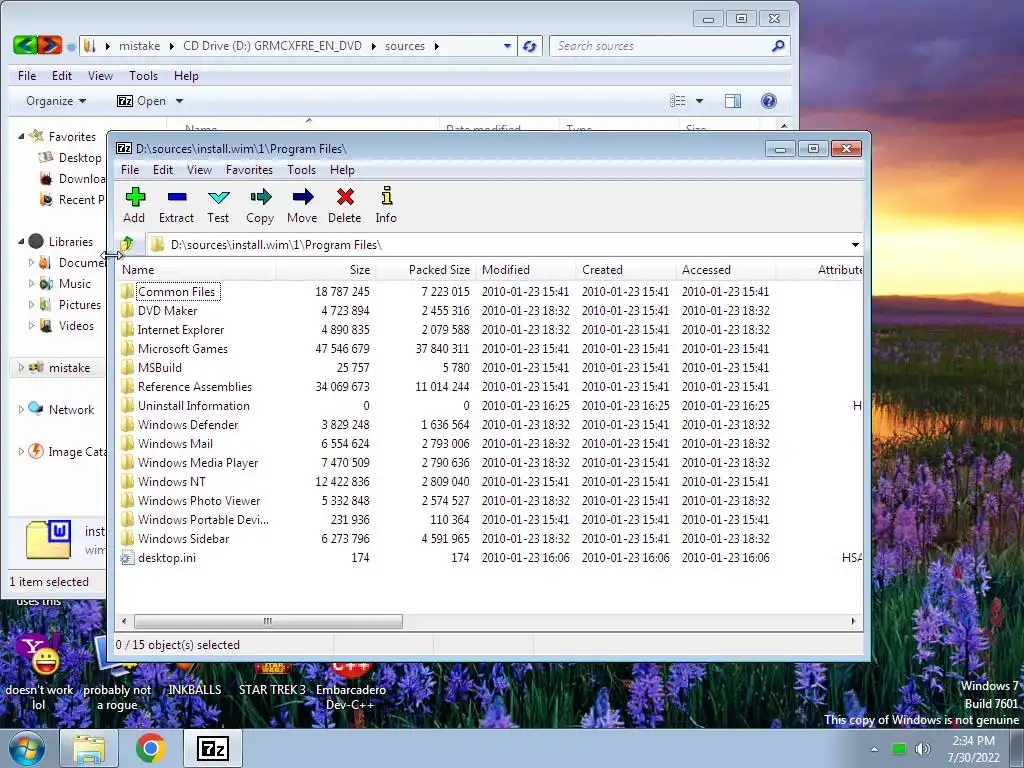
Task: Expand the Network tree node
Action: pyautogui.click(x=21, y=409)
